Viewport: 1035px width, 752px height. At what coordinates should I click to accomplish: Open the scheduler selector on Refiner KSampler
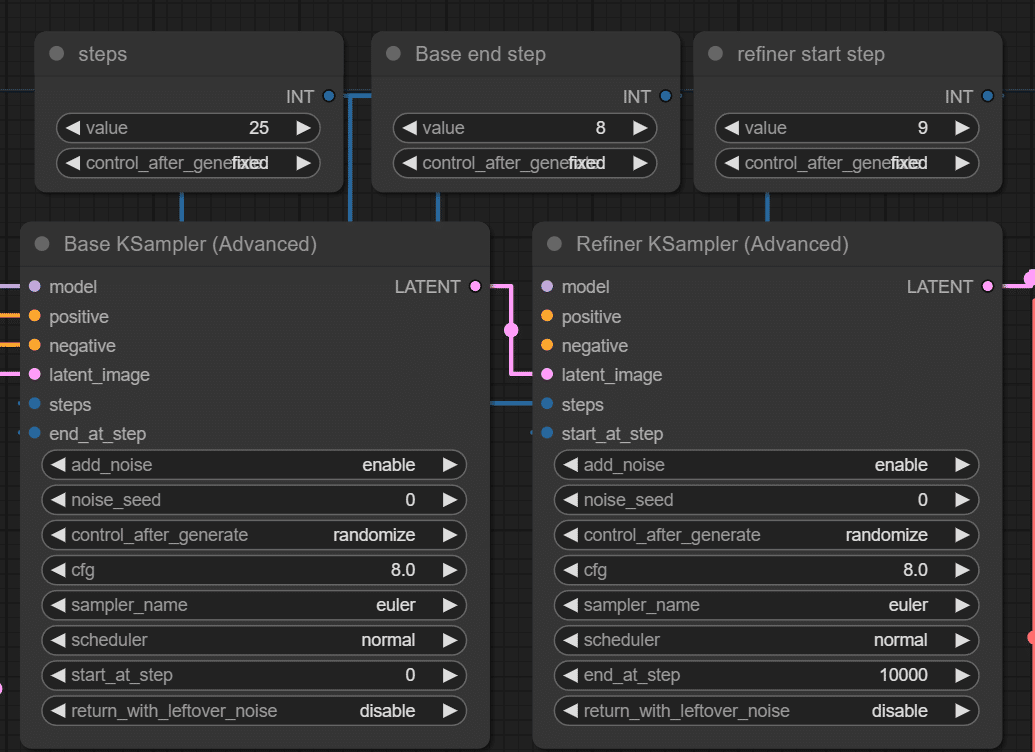tap(766, 640)
